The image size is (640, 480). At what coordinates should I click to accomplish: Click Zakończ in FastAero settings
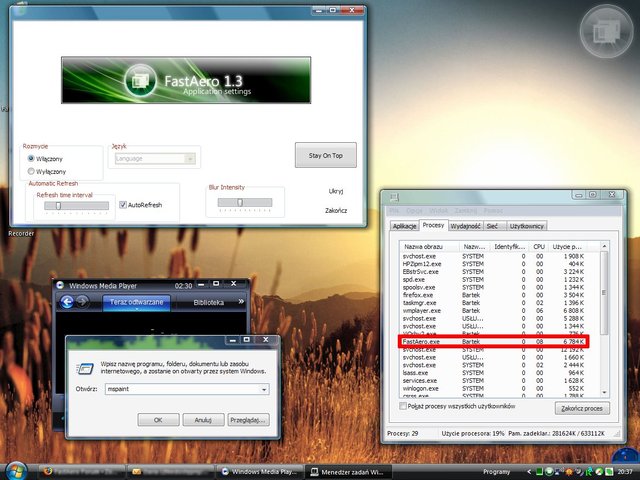[336, 211]
